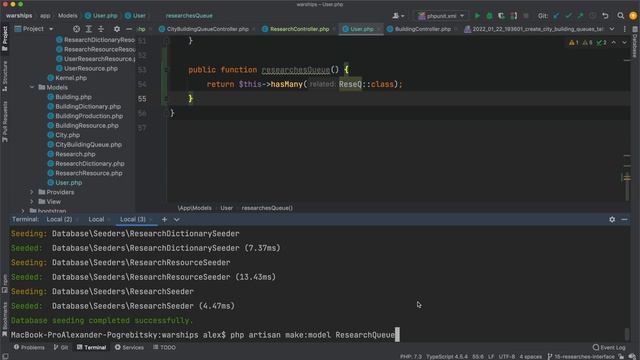Click the green Debug bug icon
Screen dimensions: 640x360
[x=489, y=16]
